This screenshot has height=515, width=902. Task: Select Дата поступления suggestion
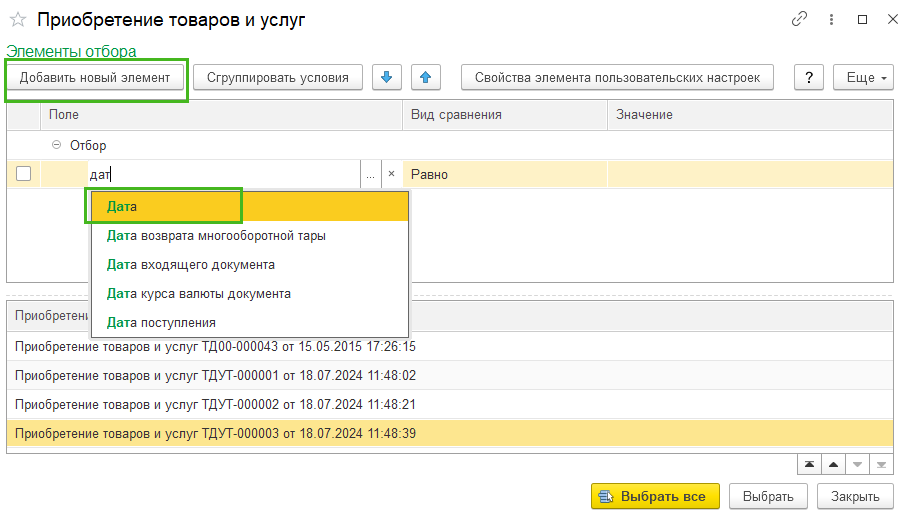click(x=250, y=322)
